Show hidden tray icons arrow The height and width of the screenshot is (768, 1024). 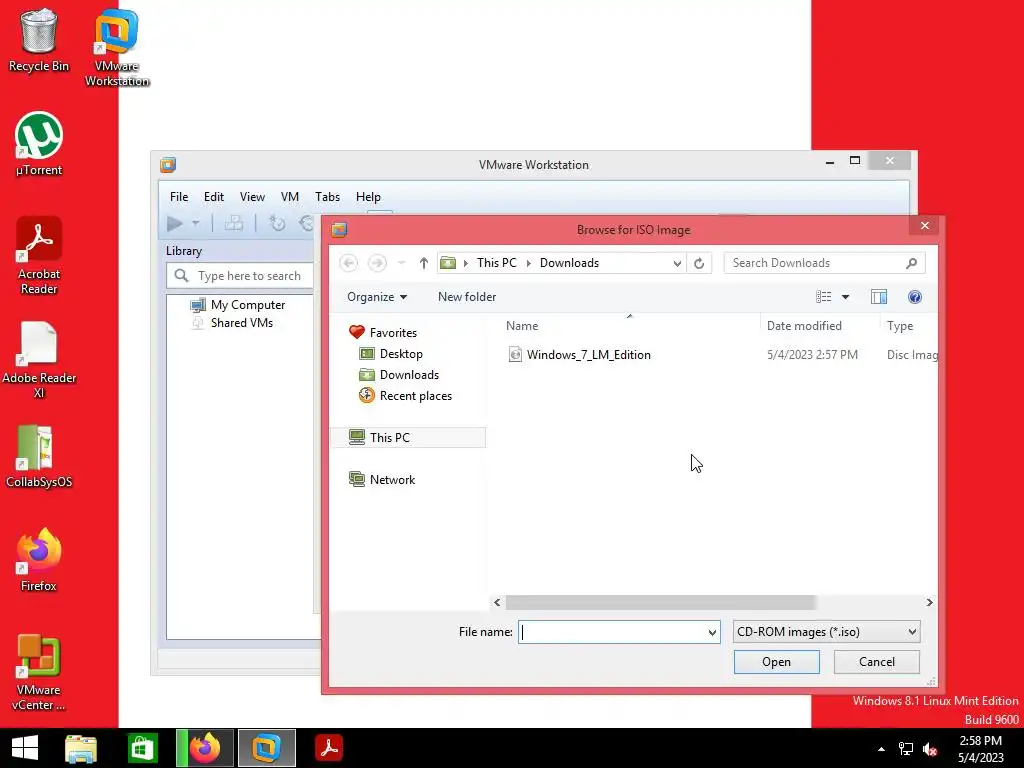pyautogui.click(x=881, y=749)
